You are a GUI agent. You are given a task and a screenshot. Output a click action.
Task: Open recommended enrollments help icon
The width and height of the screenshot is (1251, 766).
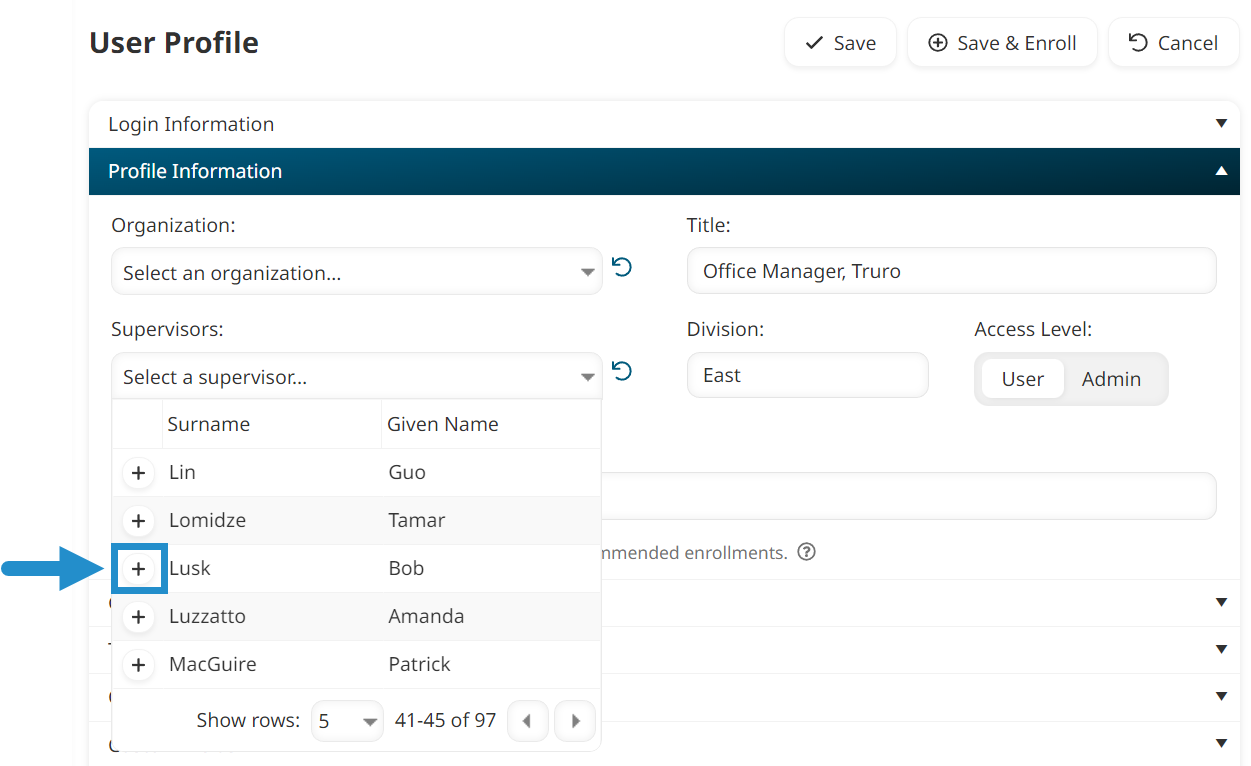coord(807,552)
